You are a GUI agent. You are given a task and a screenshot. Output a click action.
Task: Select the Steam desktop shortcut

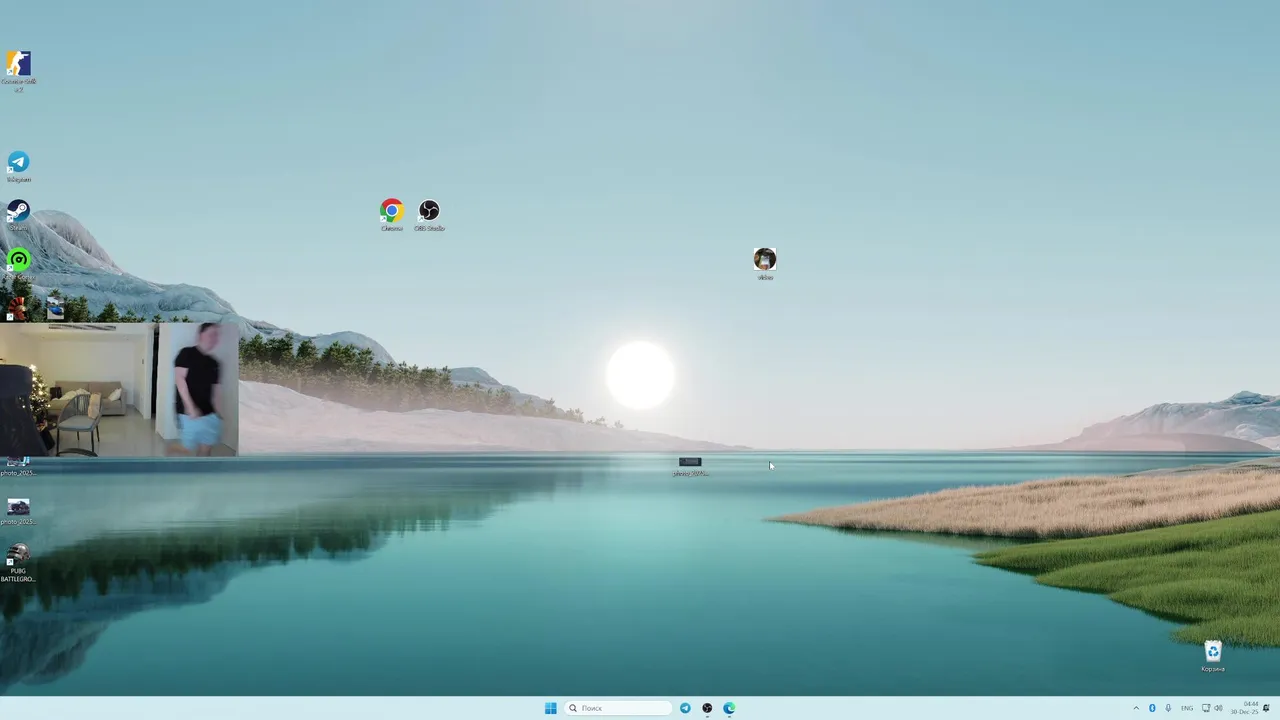tap(18, 215)
